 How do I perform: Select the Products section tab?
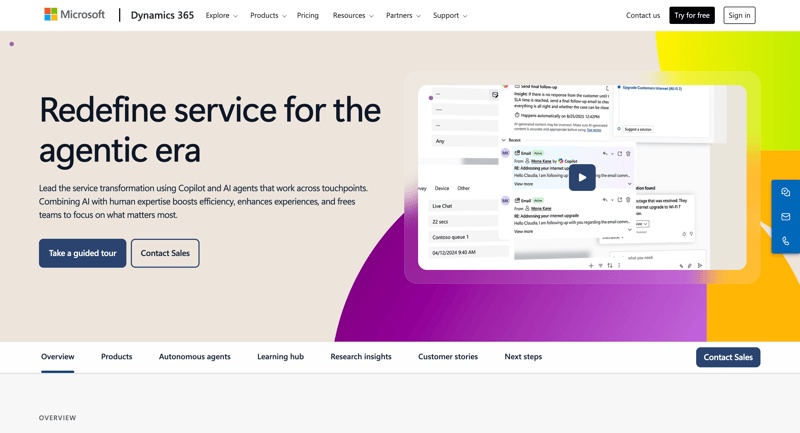point(116,356)
